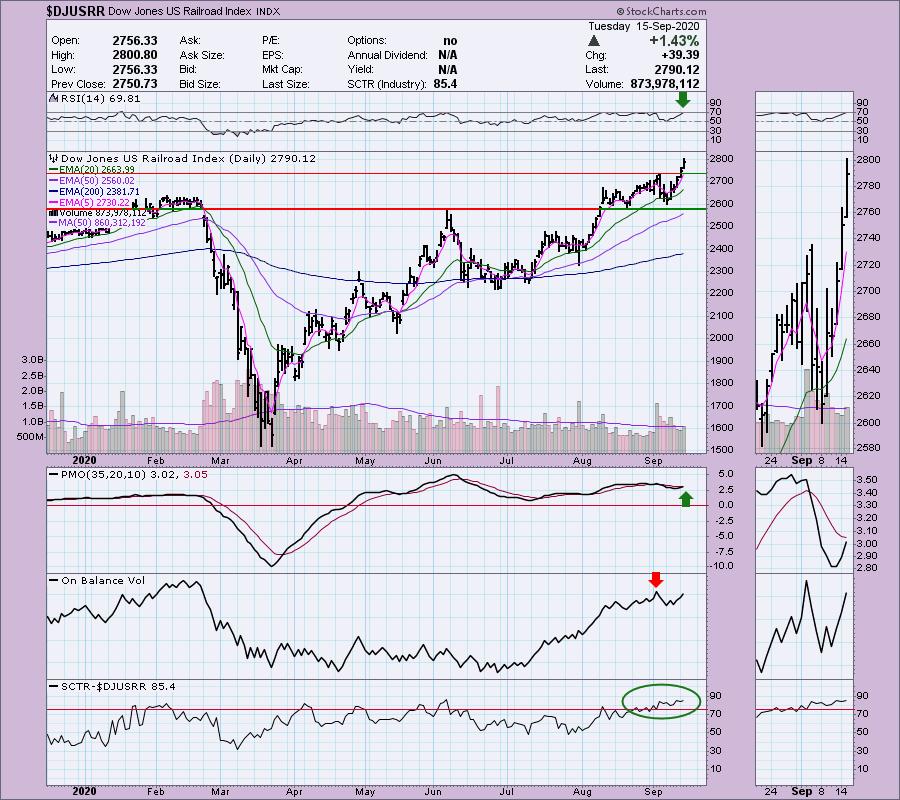Click the 500M volume axis label
The image size is (900, 800).
30,437
